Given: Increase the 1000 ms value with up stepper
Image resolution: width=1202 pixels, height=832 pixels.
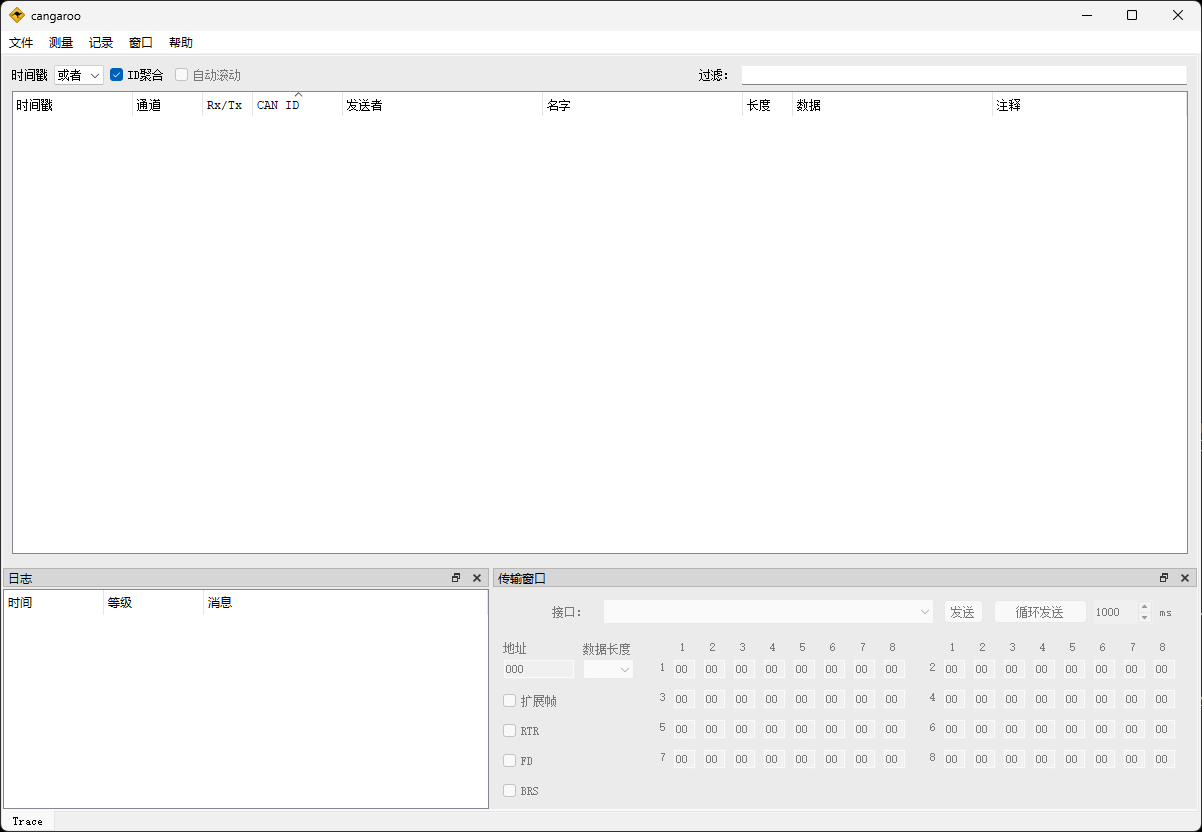Looking at the screenshot, I should [1144, 606].
